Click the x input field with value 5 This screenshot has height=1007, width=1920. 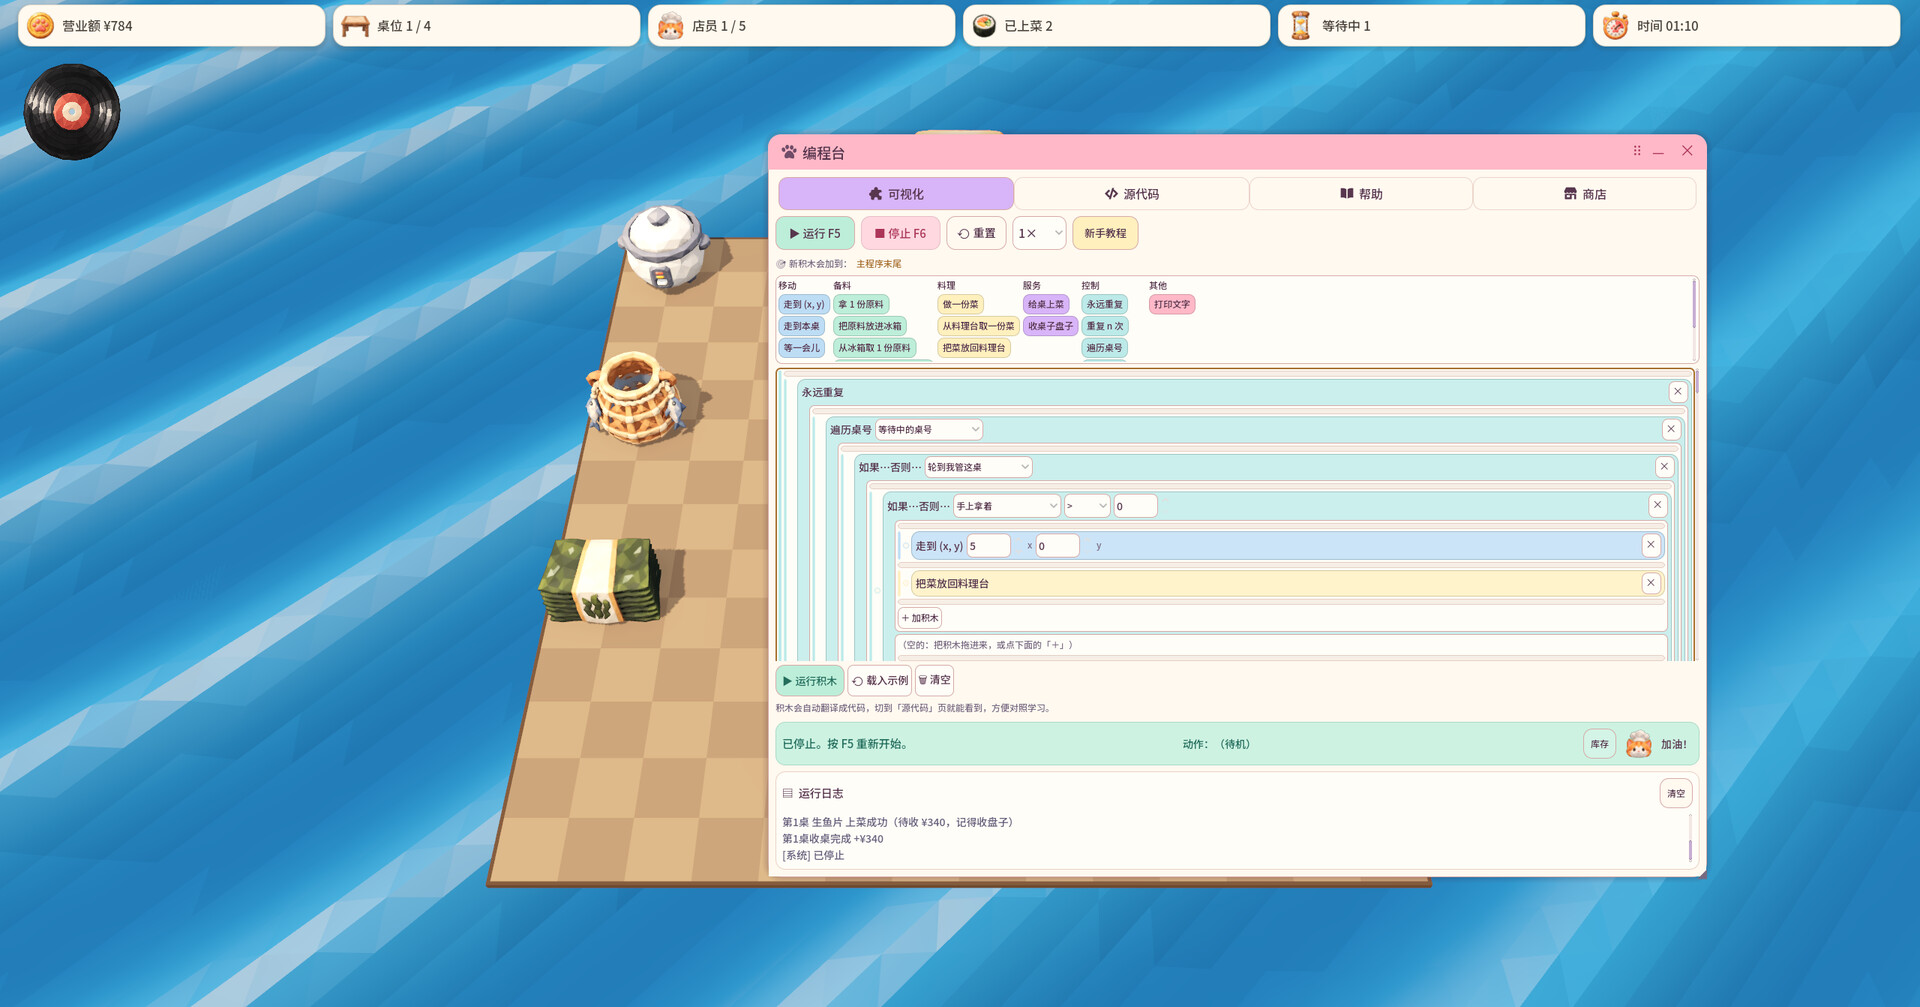[989, 546]
